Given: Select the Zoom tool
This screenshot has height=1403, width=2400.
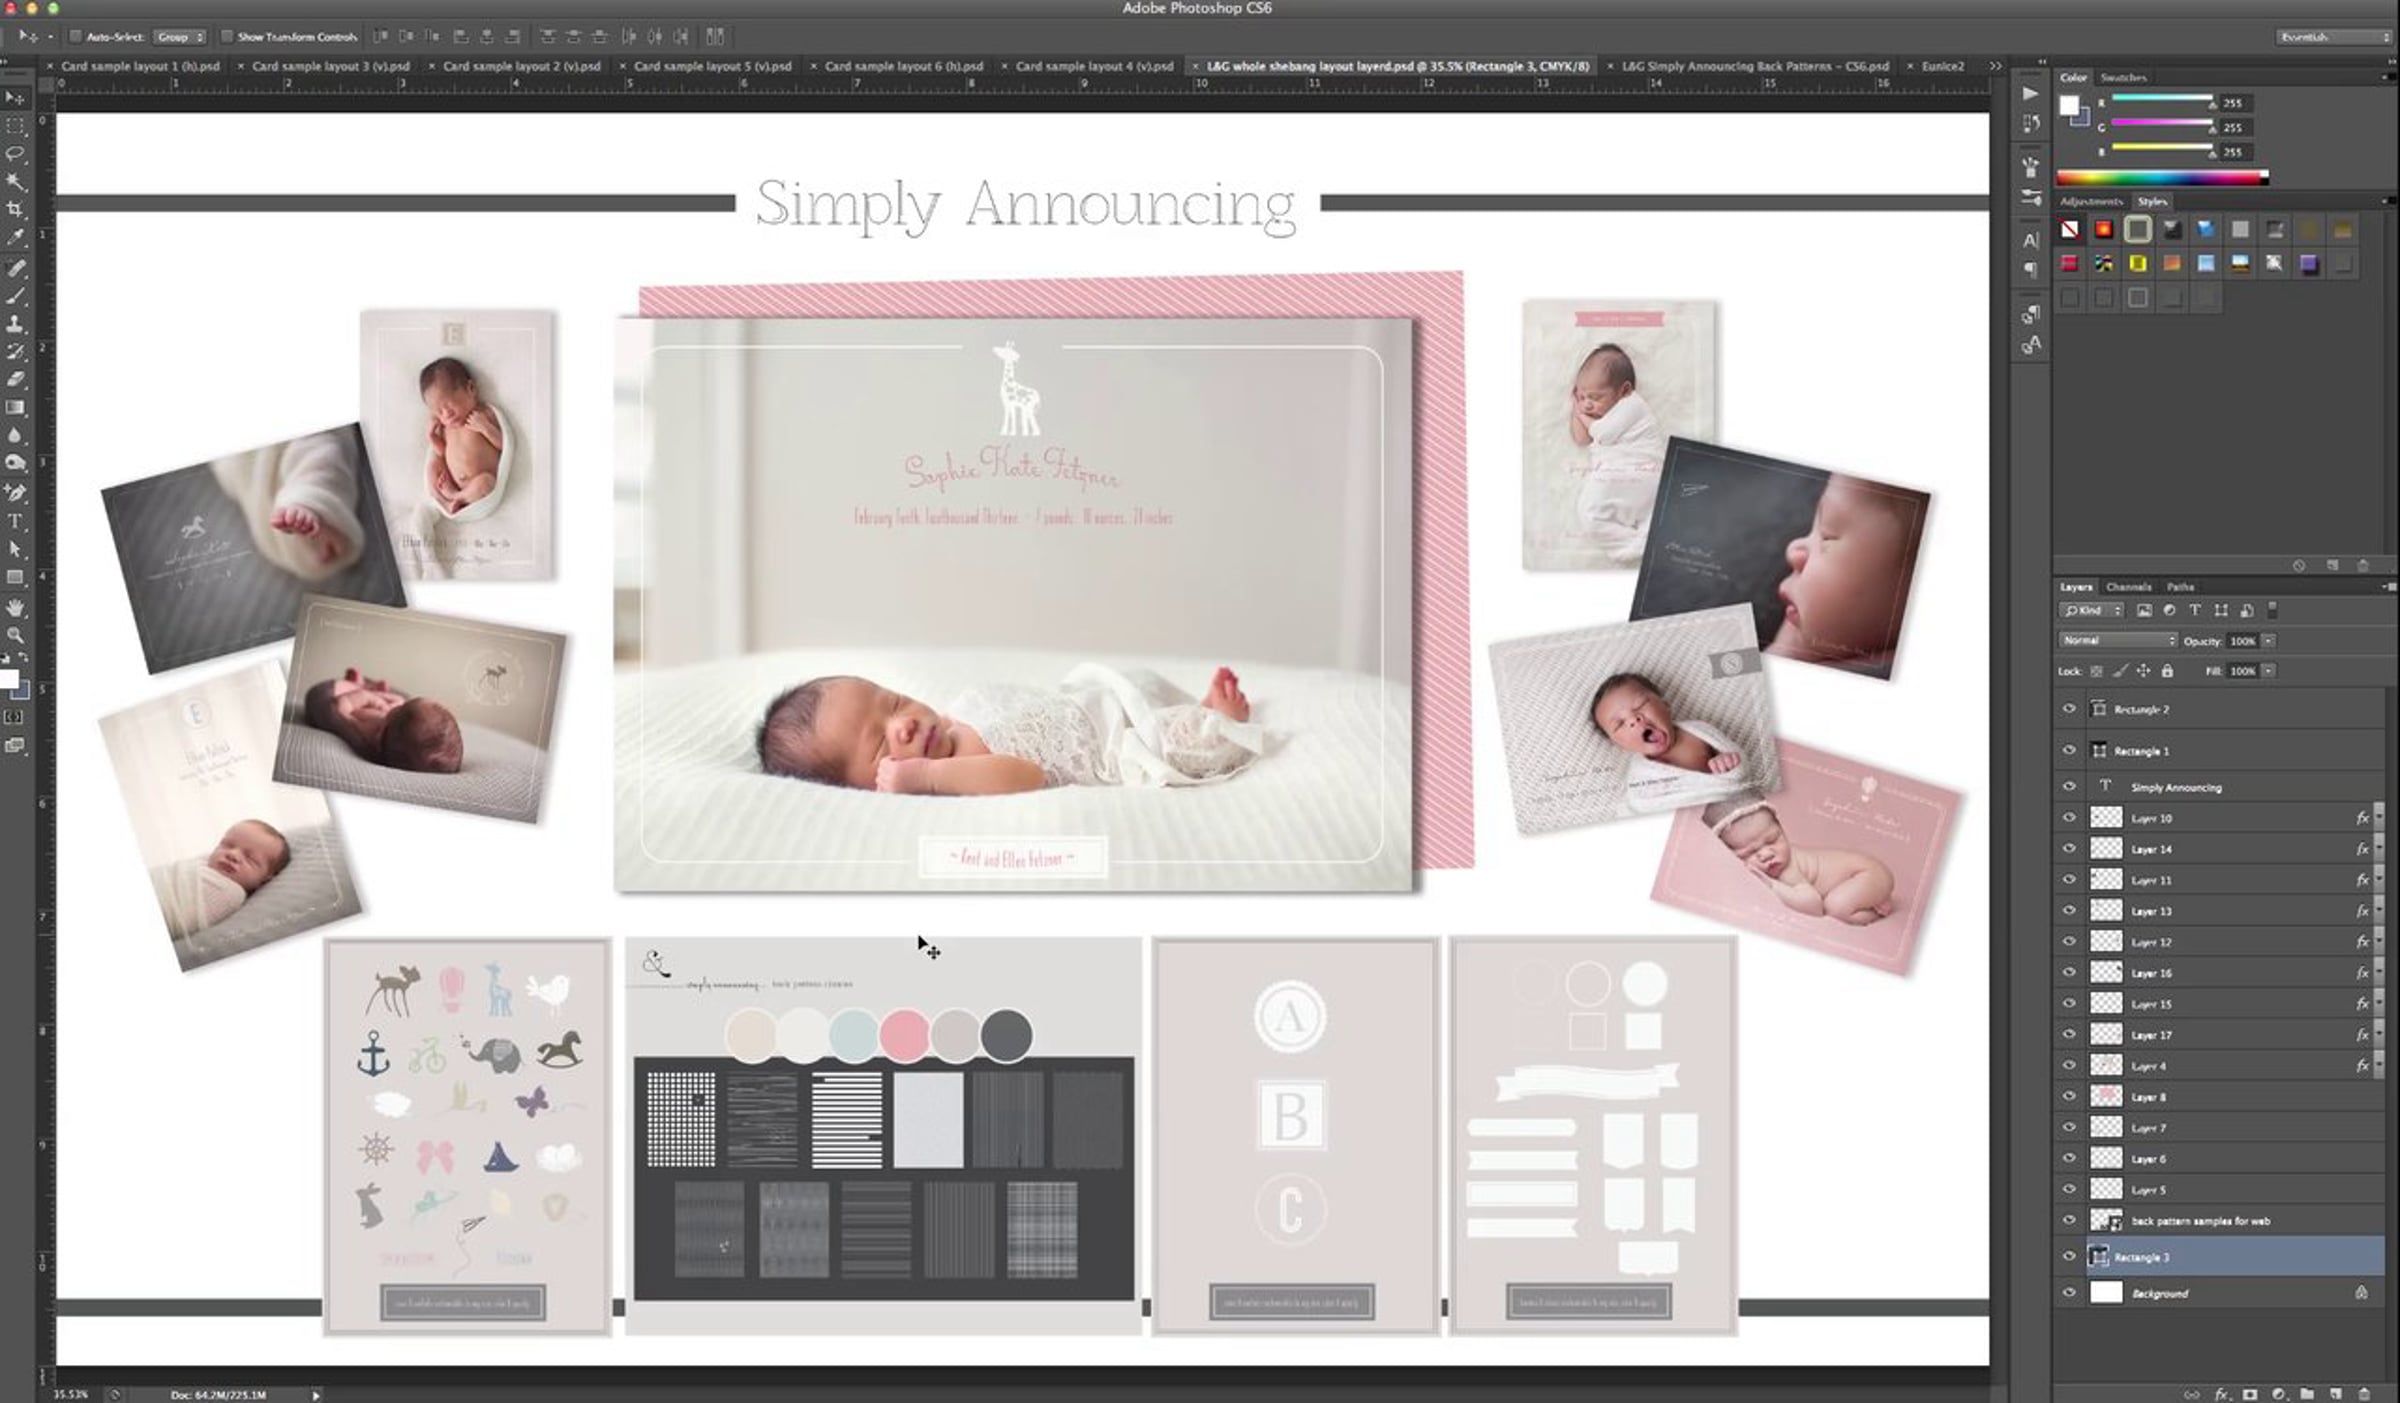Looking at the screenshot, I should (x=15, y=635).
